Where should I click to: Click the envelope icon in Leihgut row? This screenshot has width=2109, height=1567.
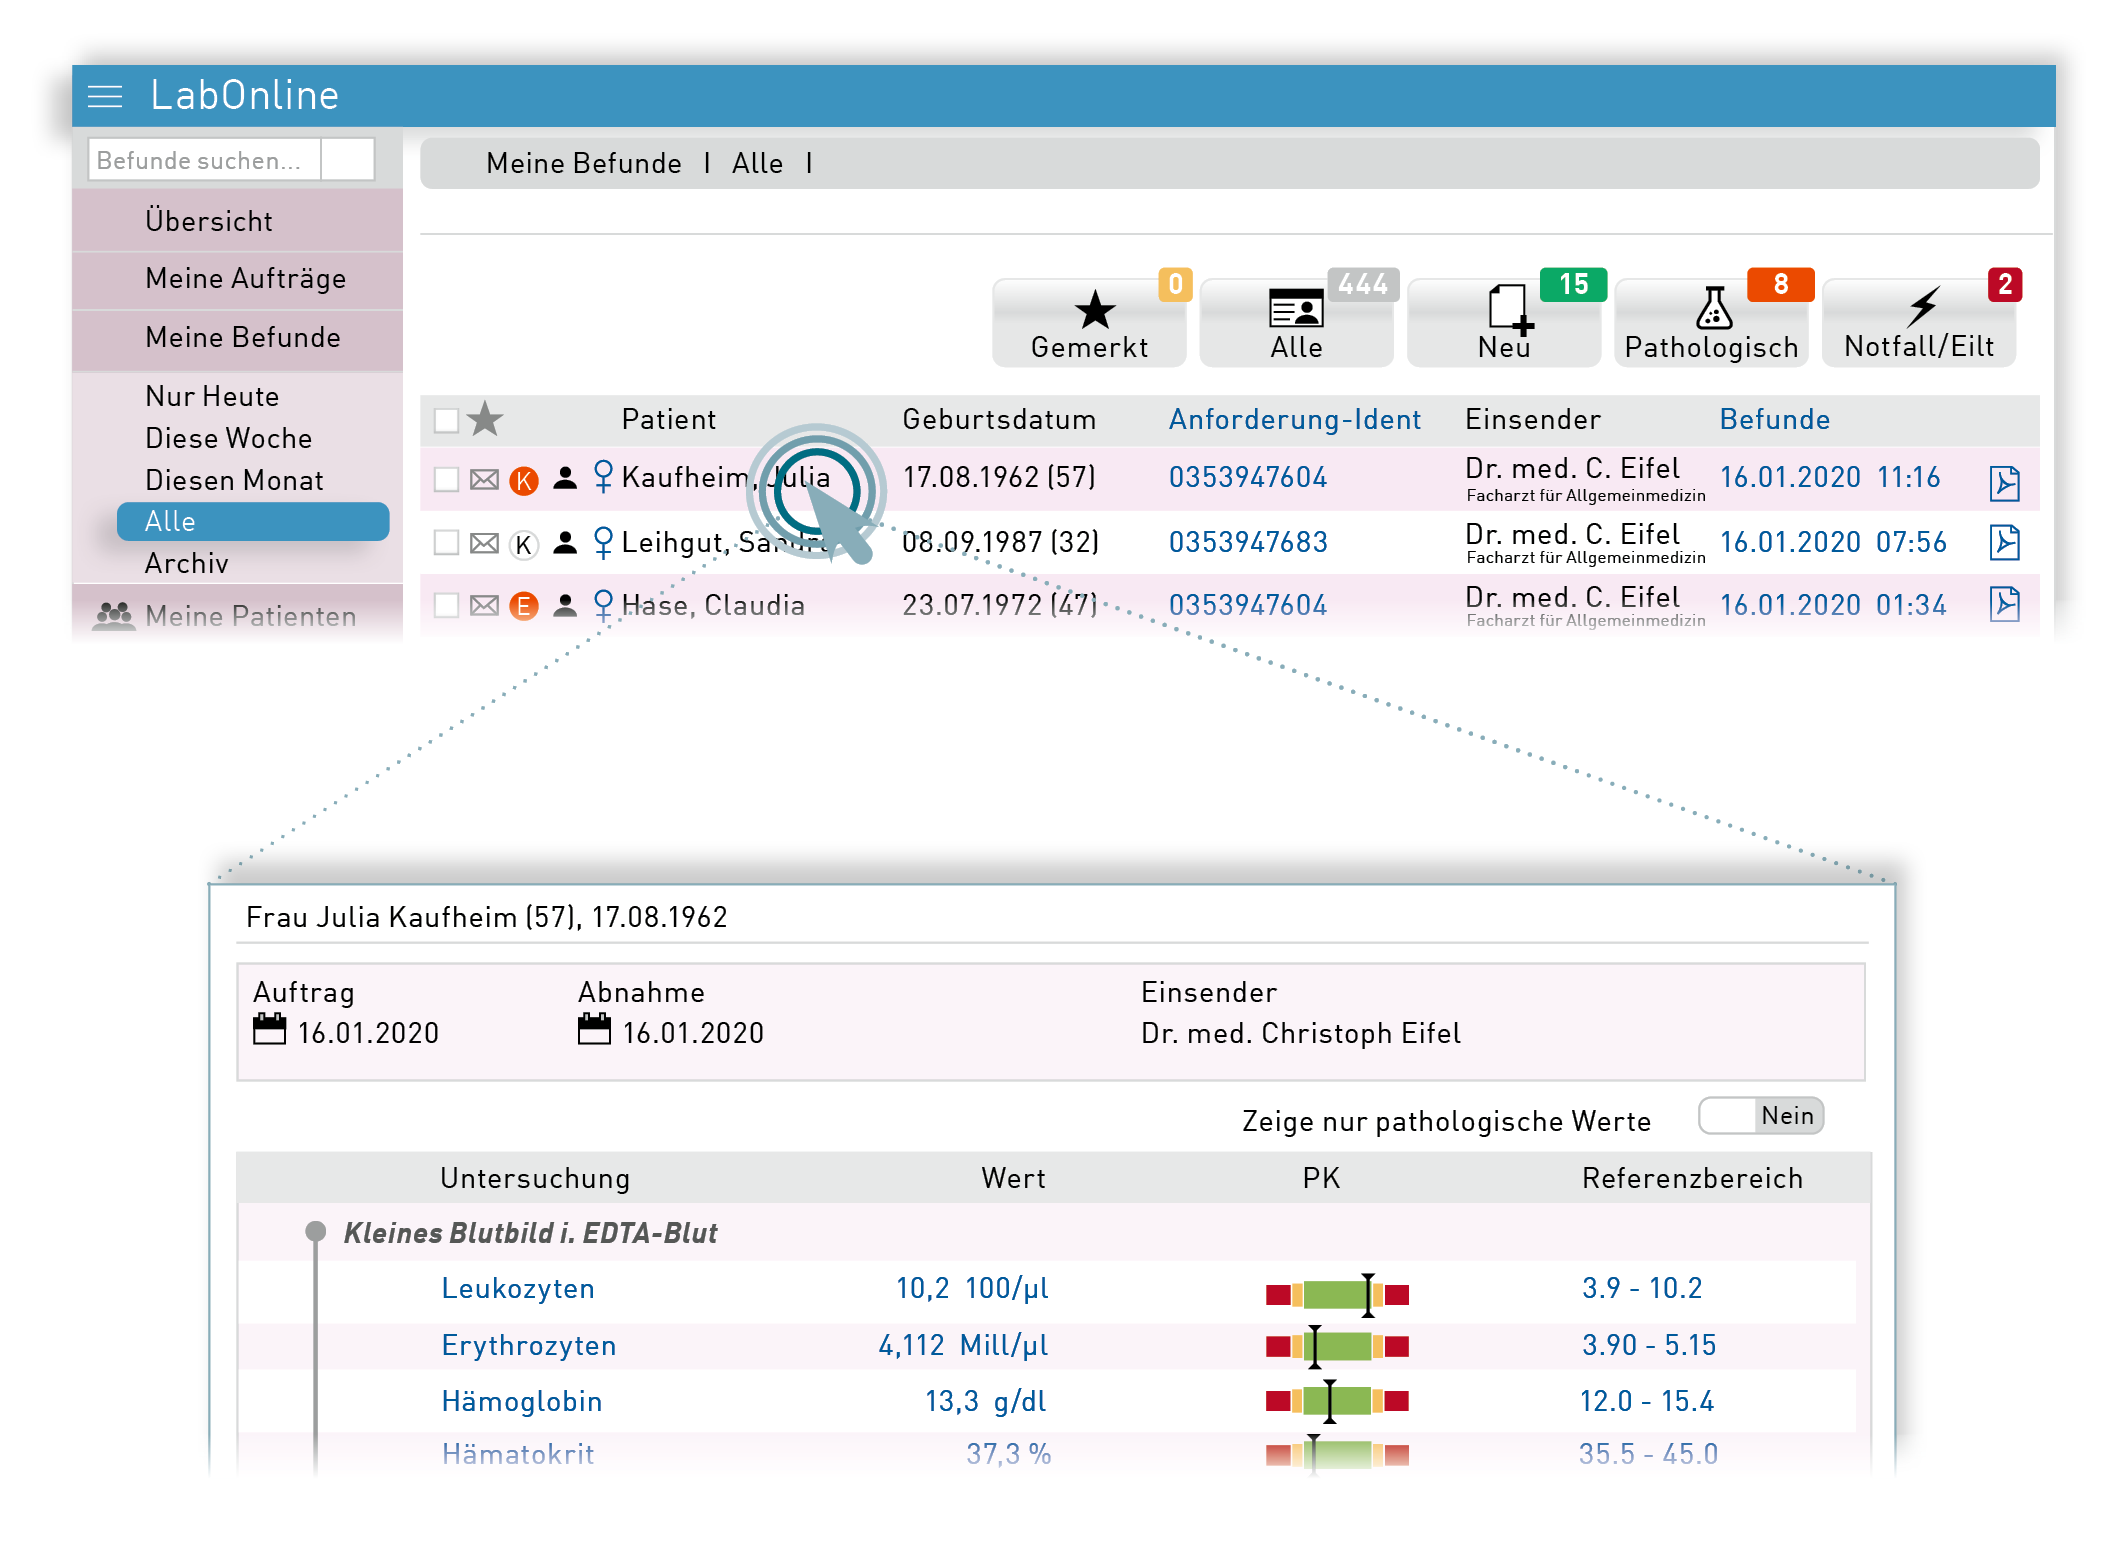(x=484, y=543)
